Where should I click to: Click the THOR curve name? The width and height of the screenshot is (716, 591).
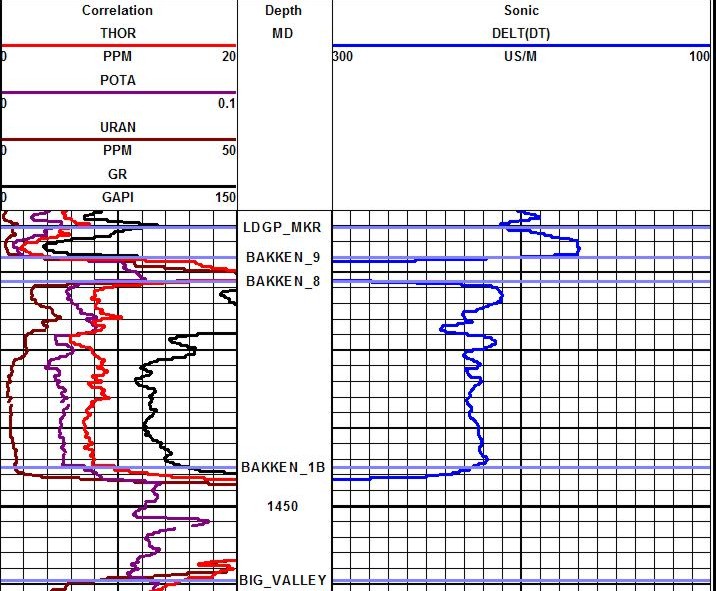118,33
